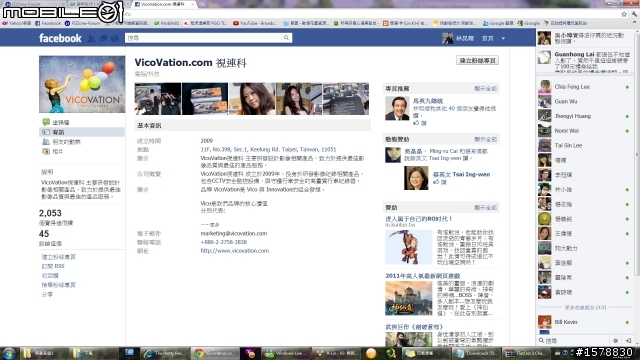The height and width of the screenshot is (360, 640).
Task: Expand the more description link
Action: click(215, 225)
